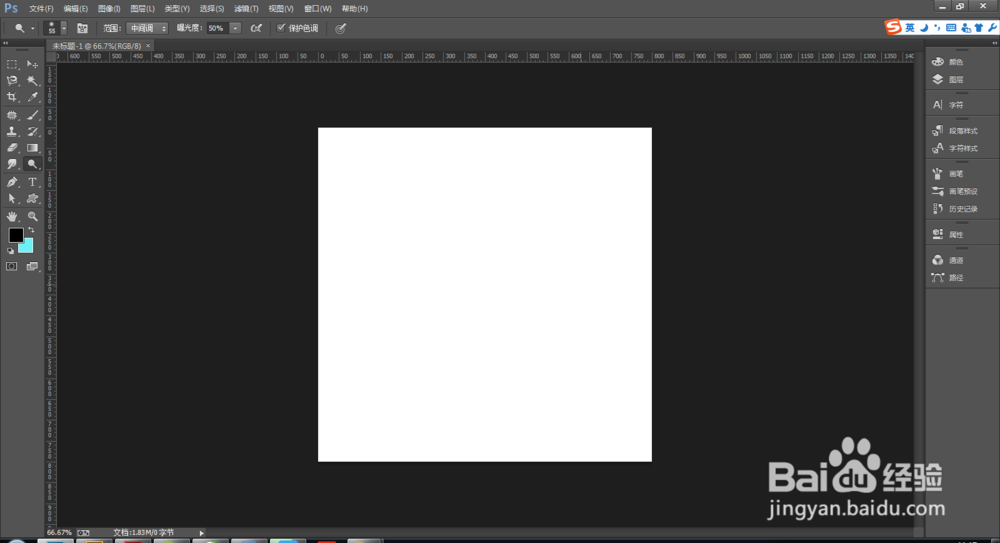Swap foreground and background colors
Viewport: 1000px width, 543px height.
[x=31, y=230]
